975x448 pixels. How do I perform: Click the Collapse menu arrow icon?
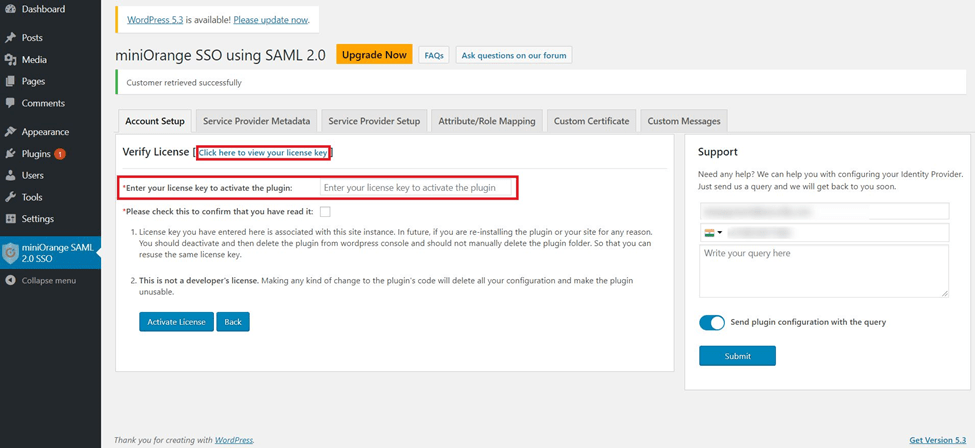coord(11,281)
